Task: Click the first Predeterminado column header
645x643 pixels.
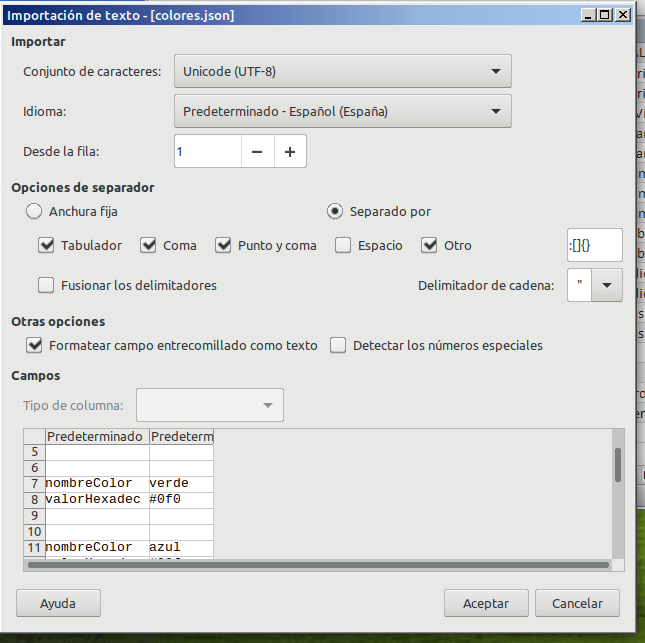Action: pyautogui.click(x=96, y=437)
